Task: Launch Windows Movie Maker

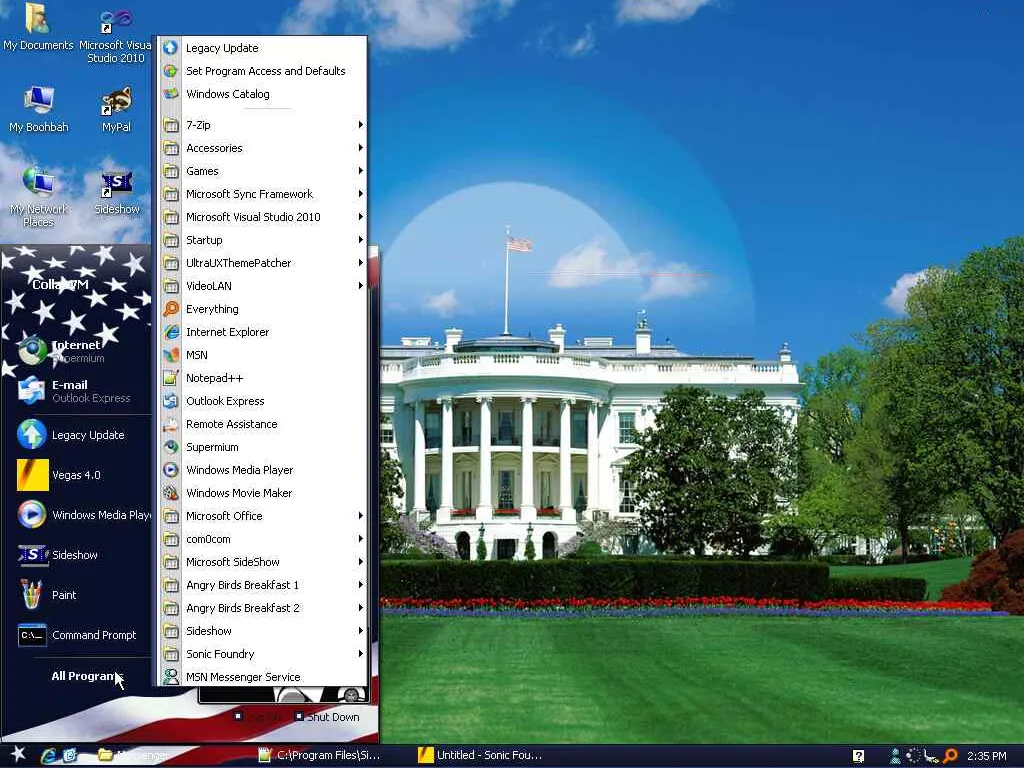Action: point(261,493)
